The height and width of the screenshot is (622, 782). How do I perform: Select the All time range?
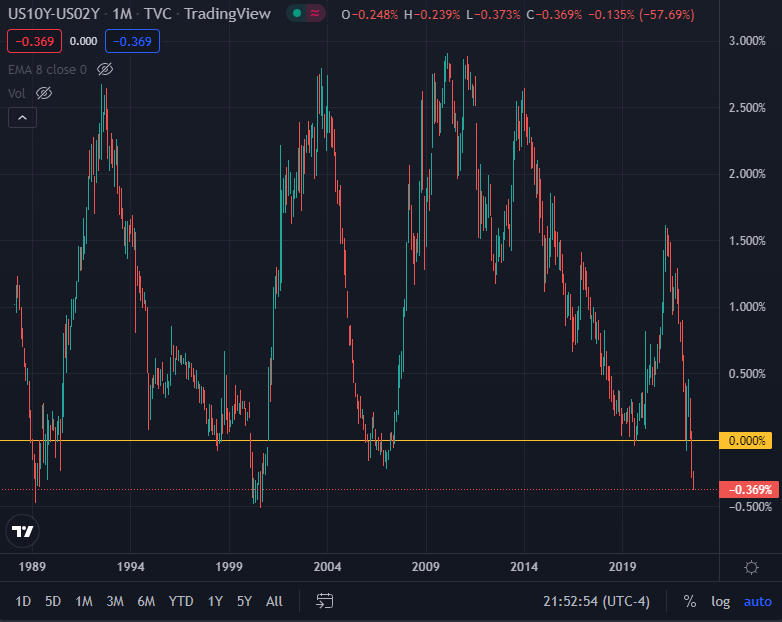[x=274, y=602]
